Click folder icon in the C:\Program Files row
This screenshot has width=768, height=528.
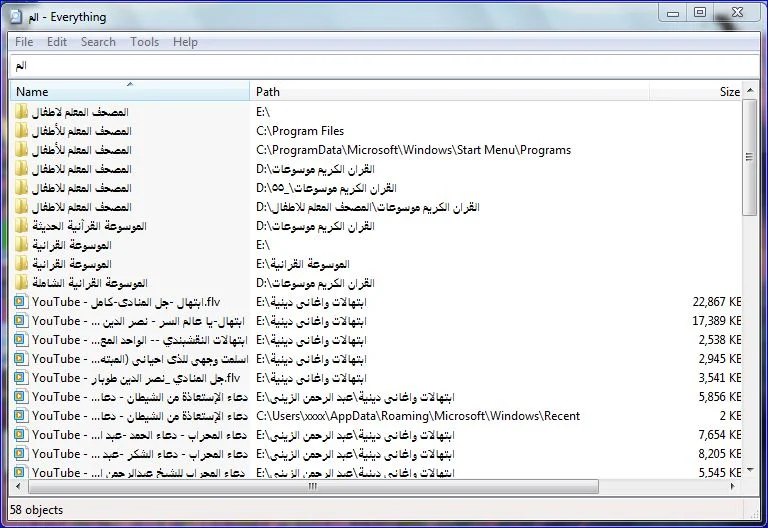click(21, 131)
